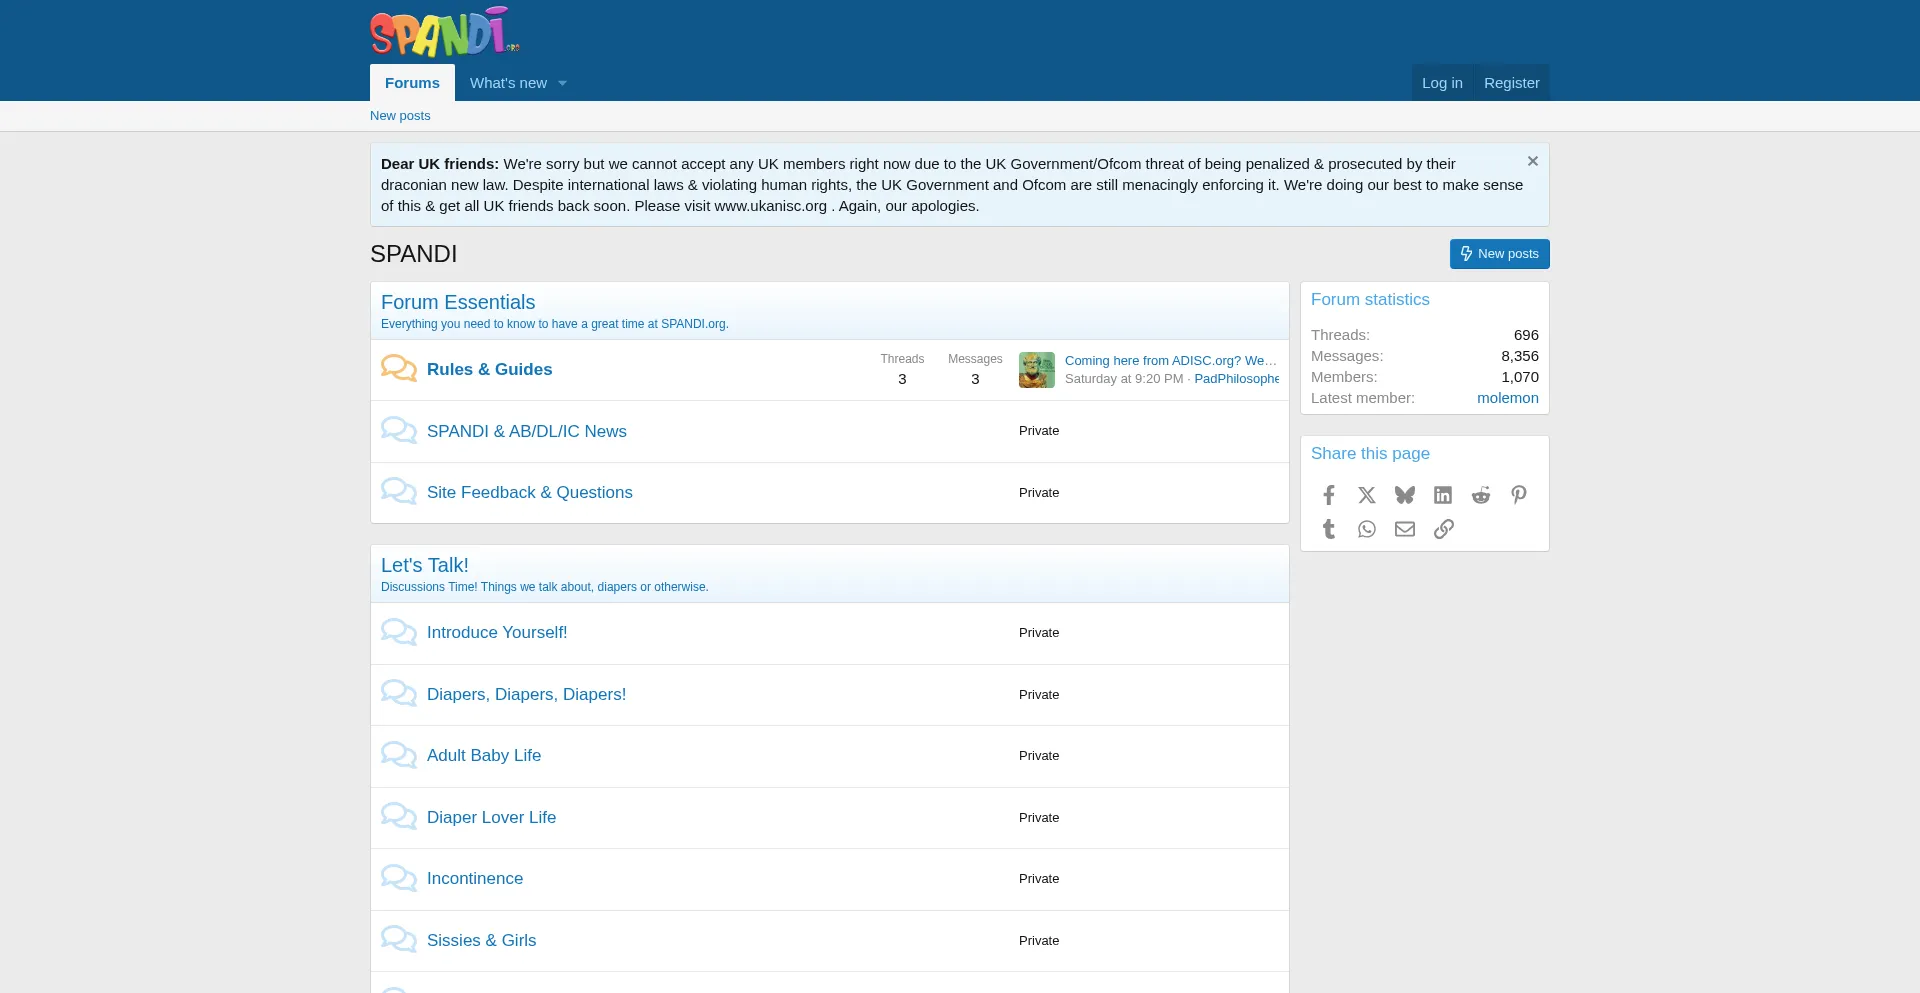Copy page link icon
This screenshot has height=993, width=1920.
tap(1443, 529)
